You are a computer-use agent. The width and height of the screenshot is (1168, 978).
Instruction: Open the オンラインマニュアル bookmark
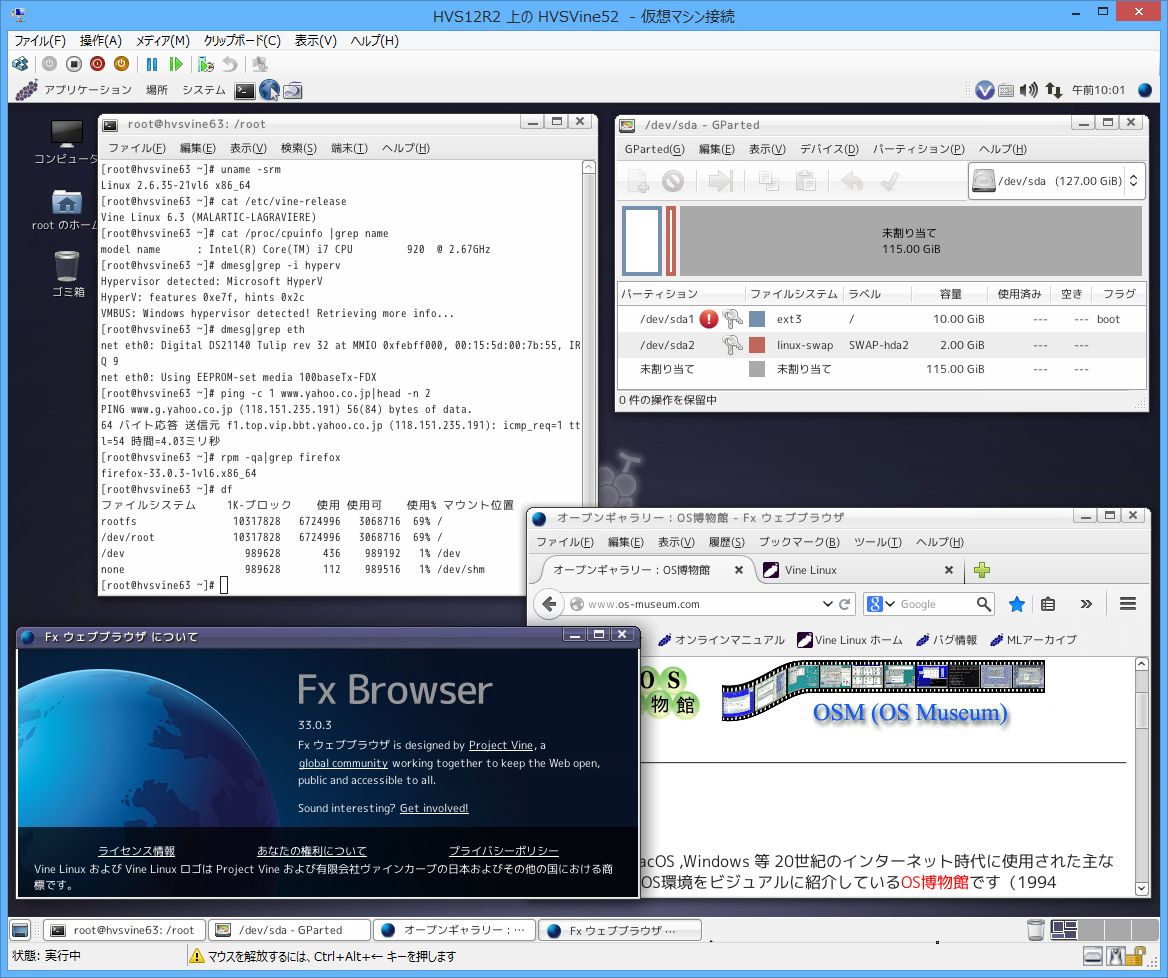pos(721,640)
